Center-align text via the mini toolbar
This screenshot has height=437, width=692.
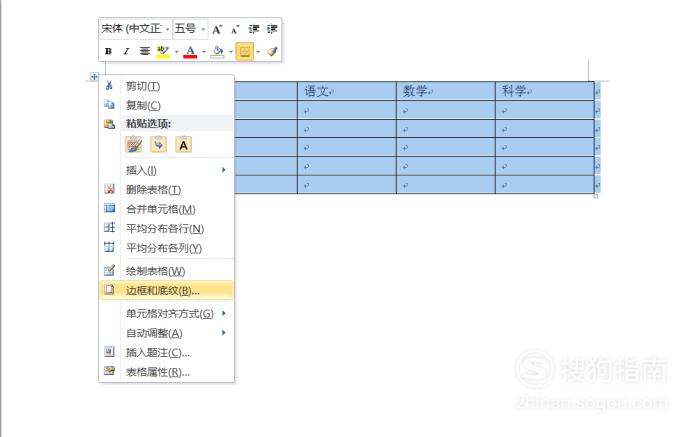click(x=144, y=51)
